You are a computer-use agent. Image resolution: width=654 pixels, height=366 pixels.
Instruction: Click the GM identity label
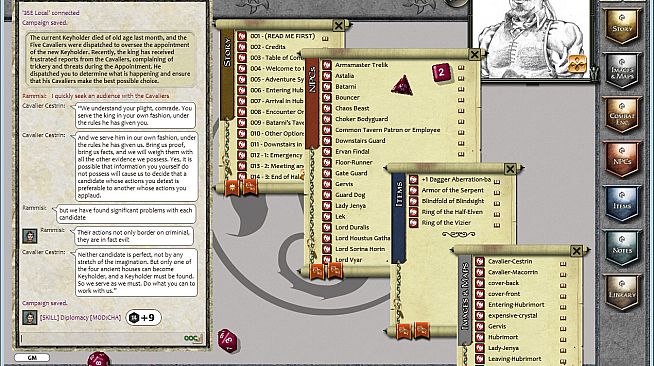(32, 358)
